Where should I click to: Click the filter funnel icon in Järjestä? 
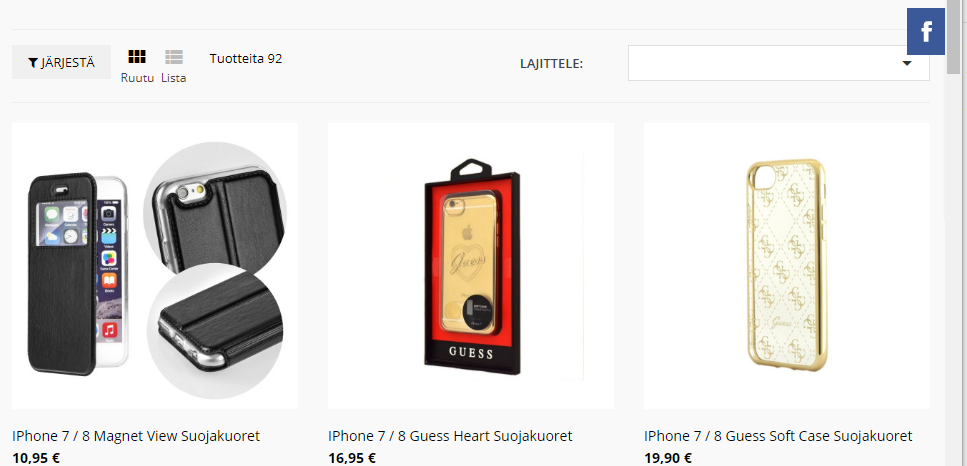coord(33,63)
